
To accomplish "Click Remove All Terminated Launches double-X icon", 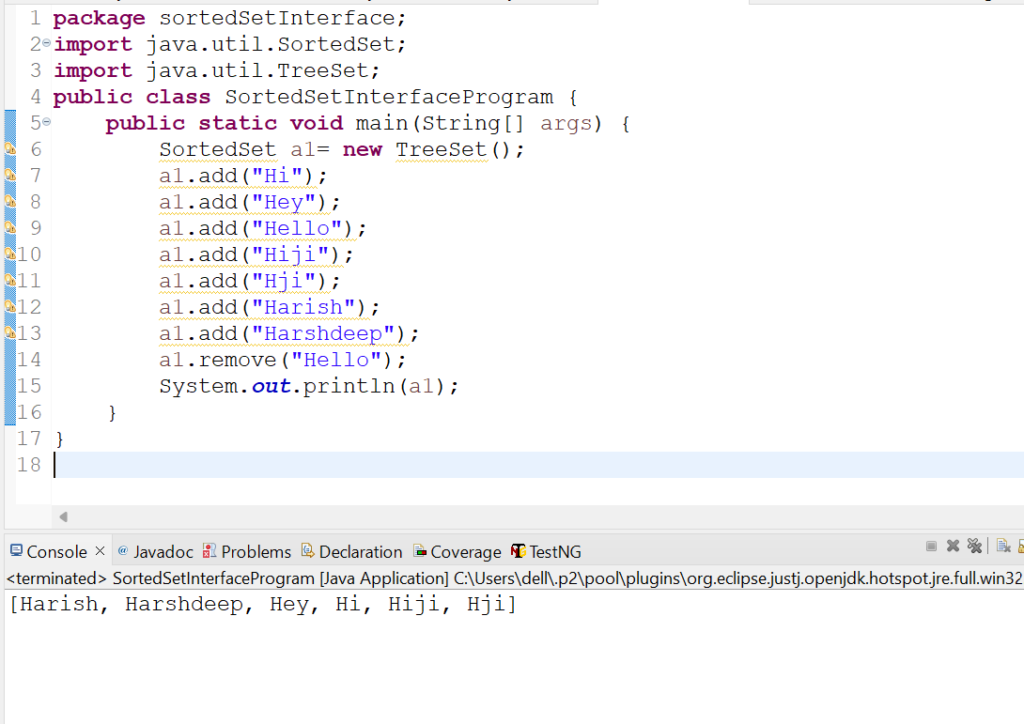I will click(974, 546).
